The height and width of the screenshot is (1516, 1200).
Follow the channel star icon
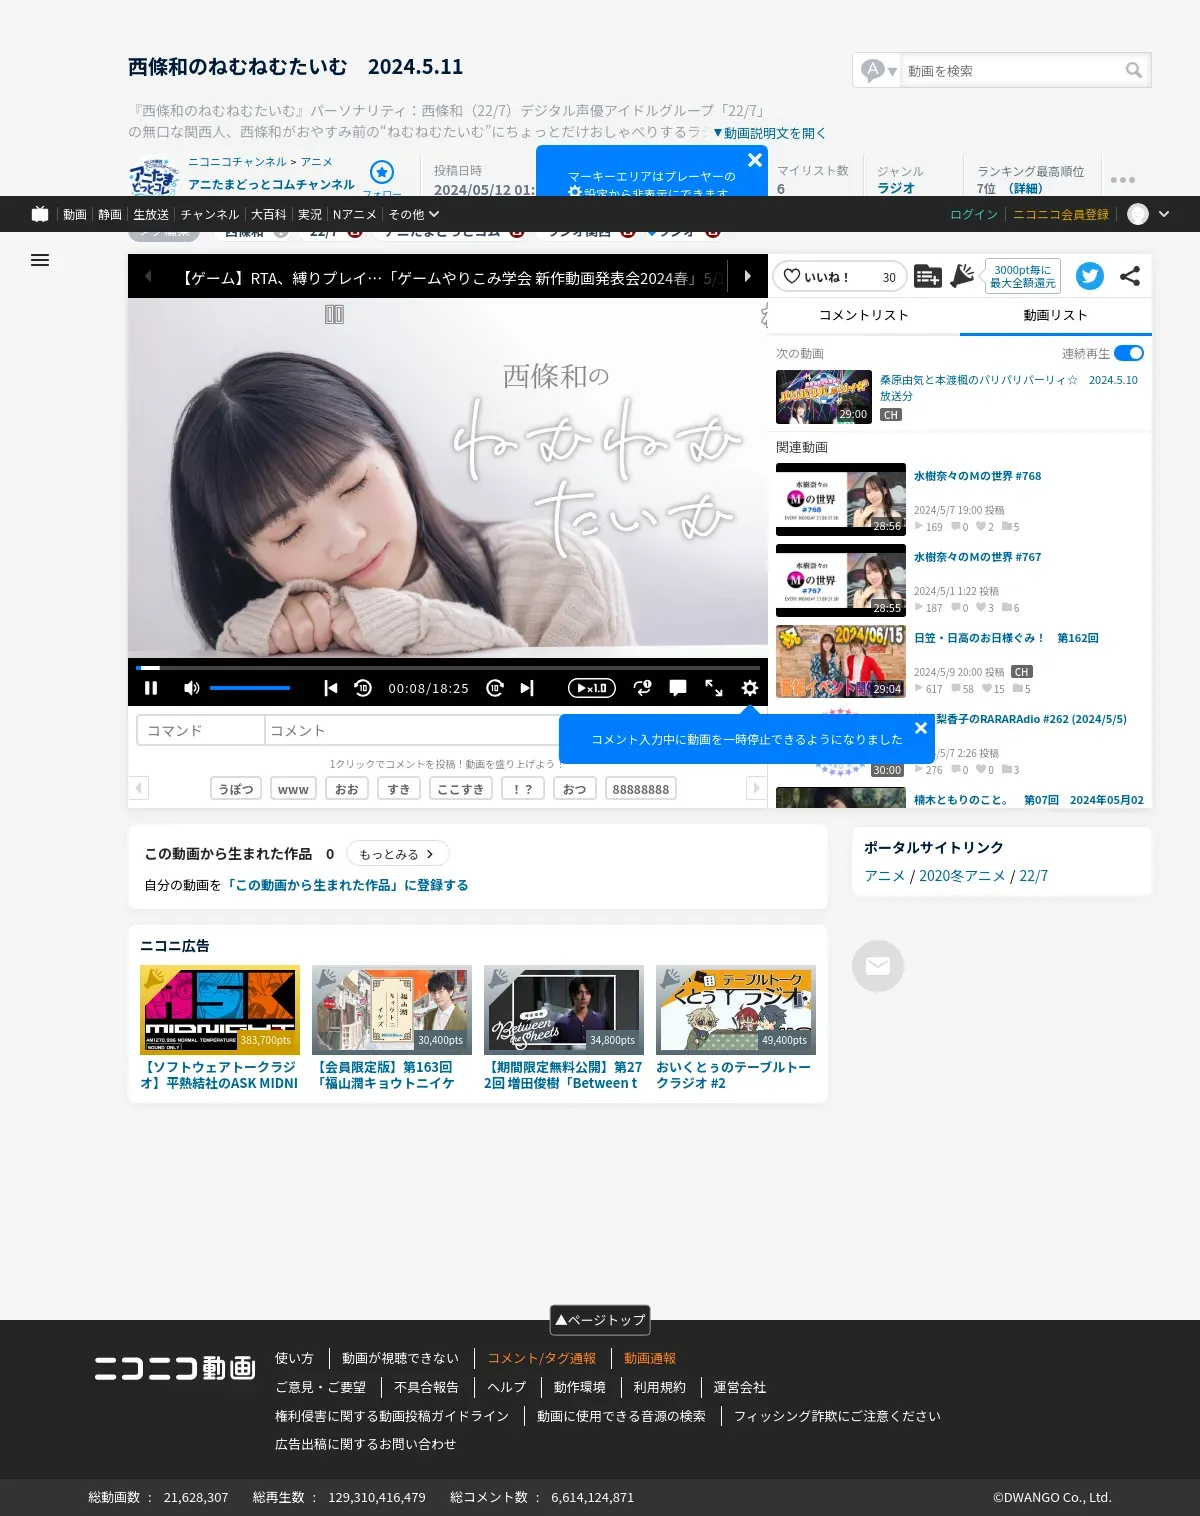point(382,172)
